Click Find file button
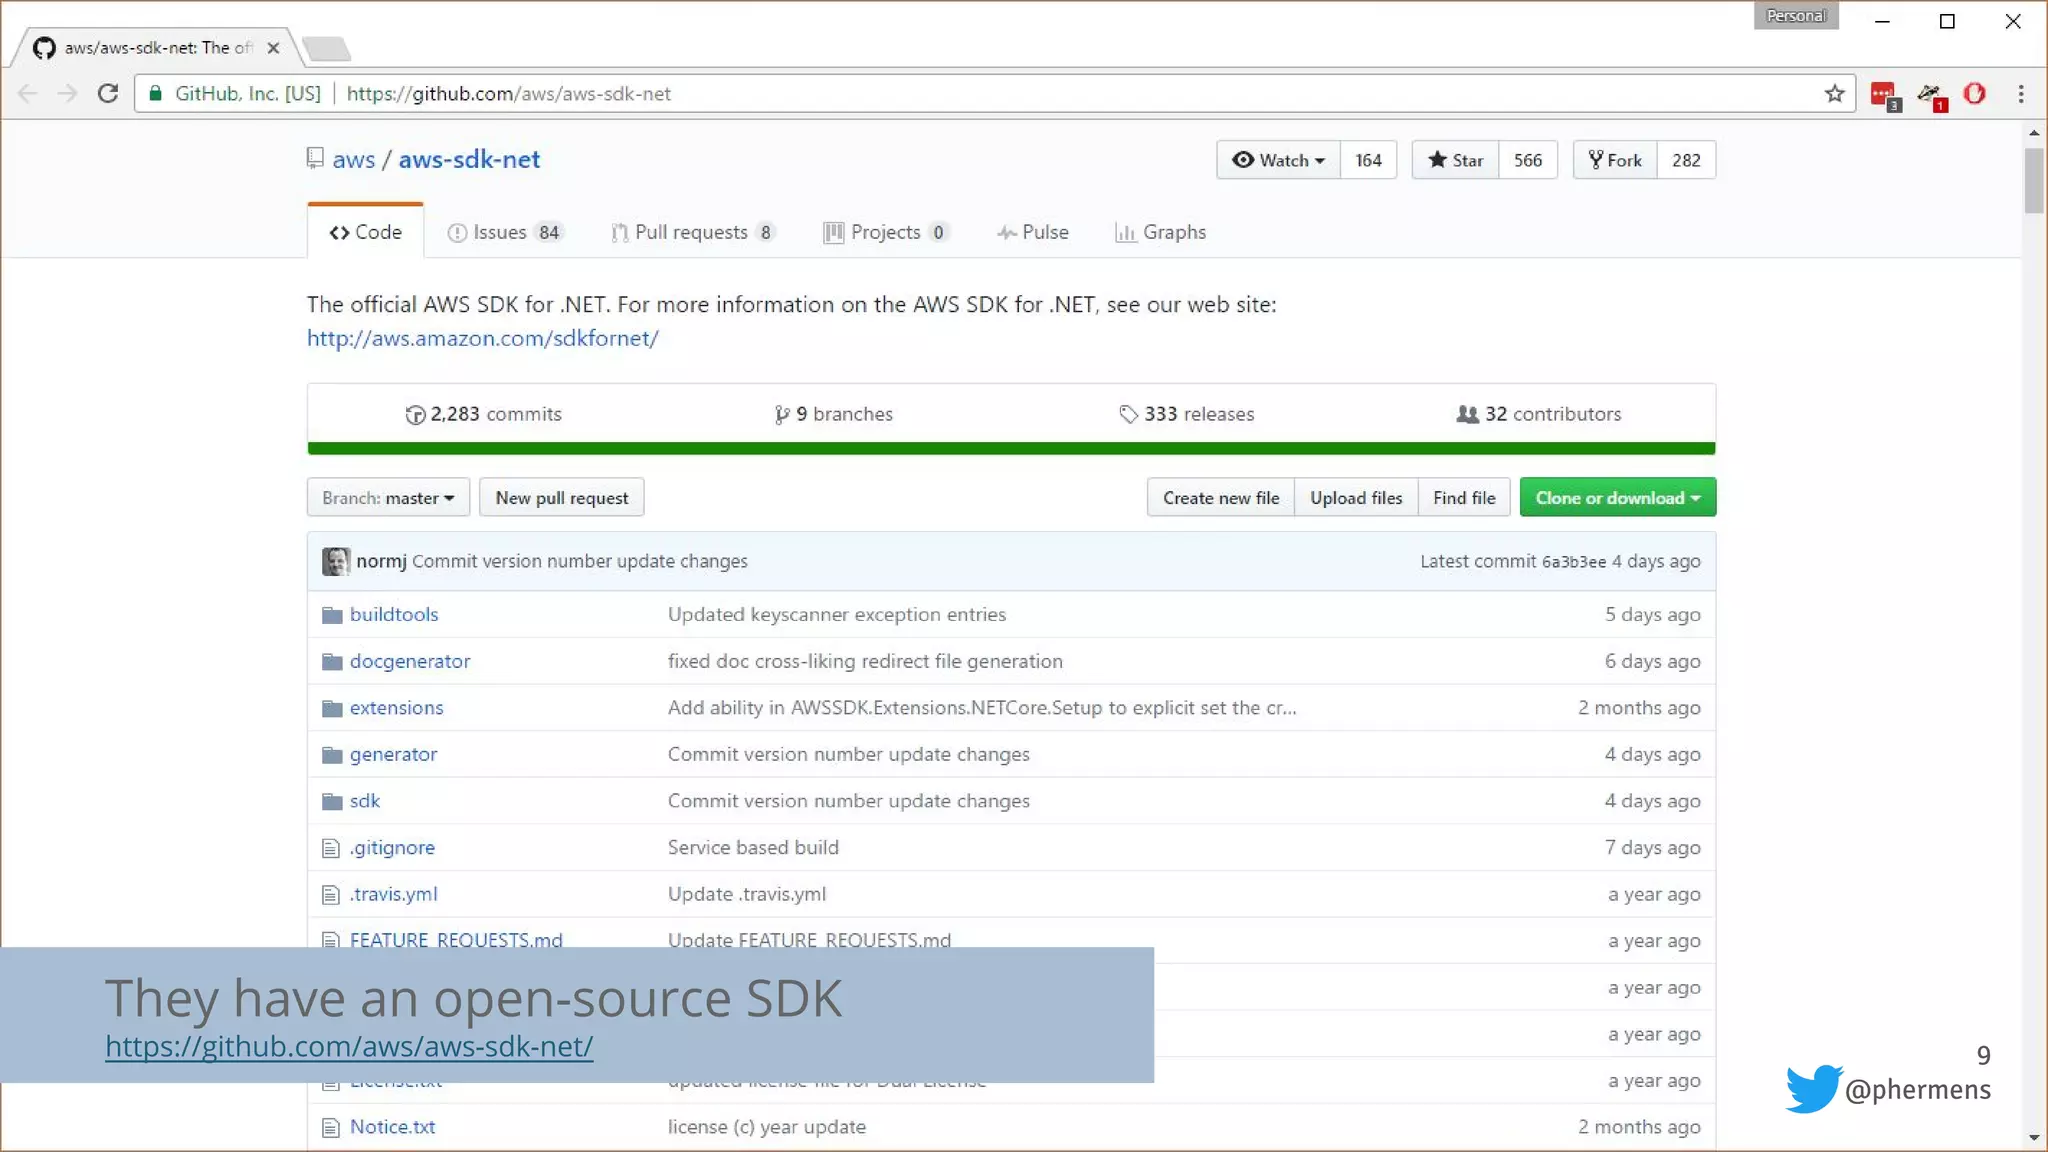2048x1152 pixels. 1464,498
